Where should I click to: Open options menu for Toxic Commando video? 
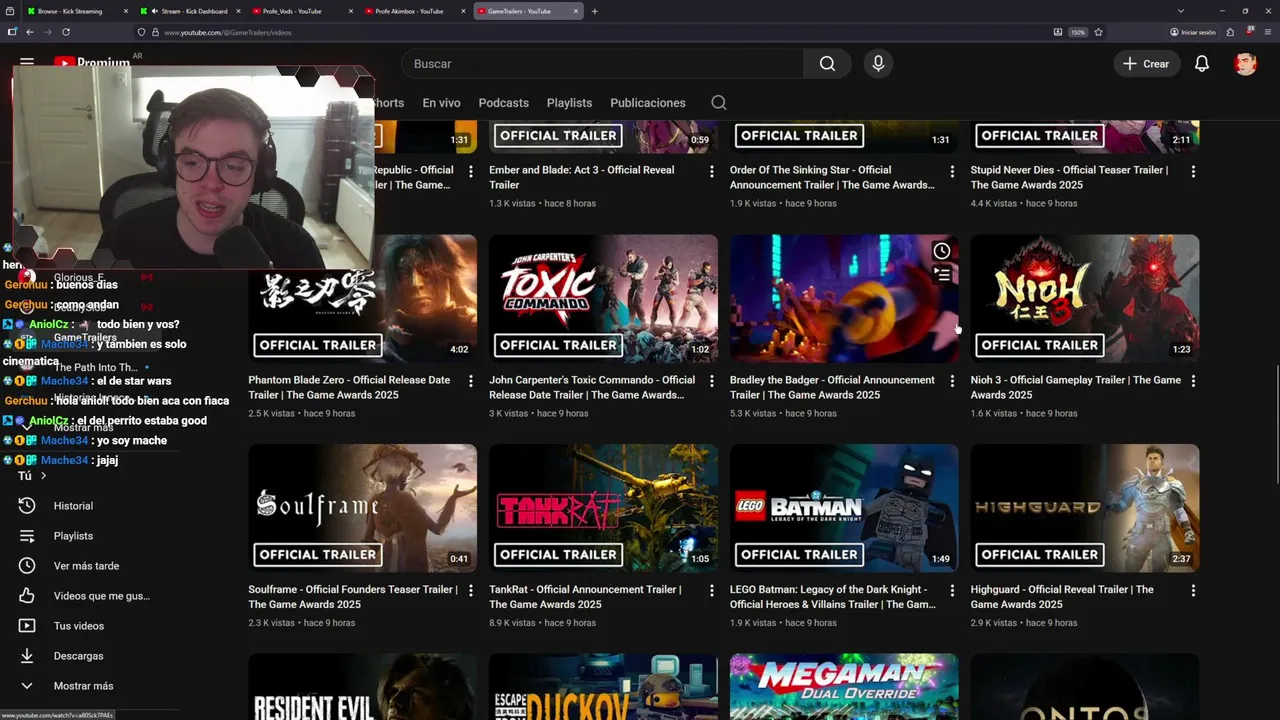point(711,381)
